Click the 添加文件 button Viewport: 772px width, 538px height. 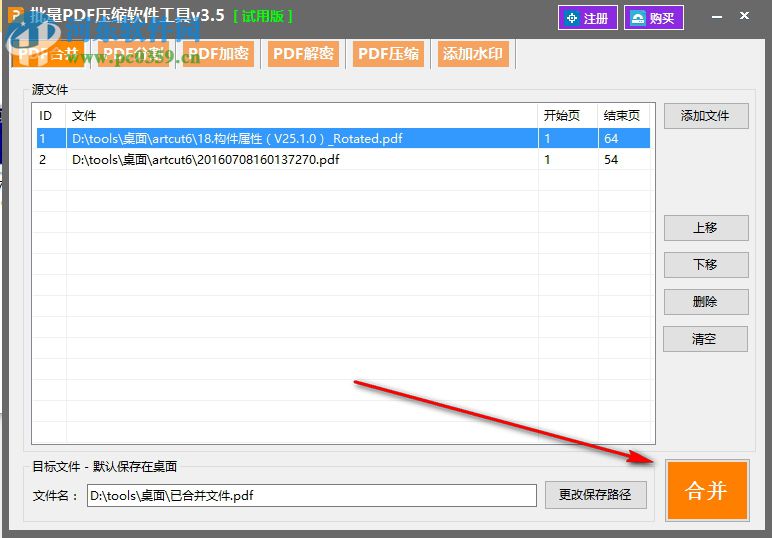point(706,116)
